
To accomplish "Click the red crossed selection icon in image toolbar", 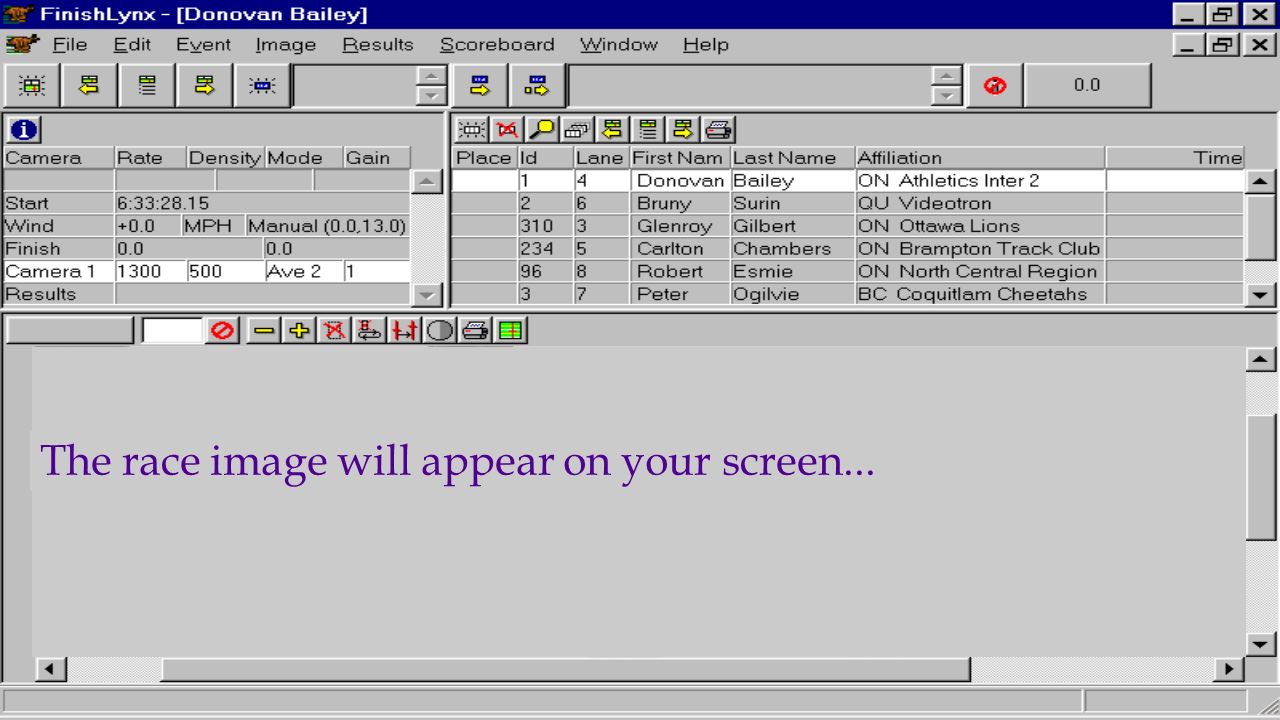I will [x=332, y=331].
